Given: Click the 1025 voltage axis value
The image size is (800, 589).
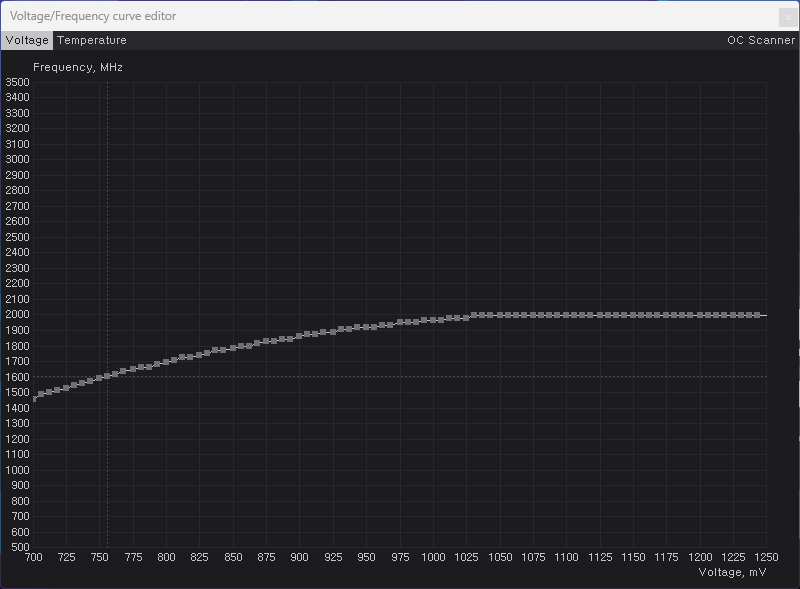Looking at the screenshot, I should (466, 557).
